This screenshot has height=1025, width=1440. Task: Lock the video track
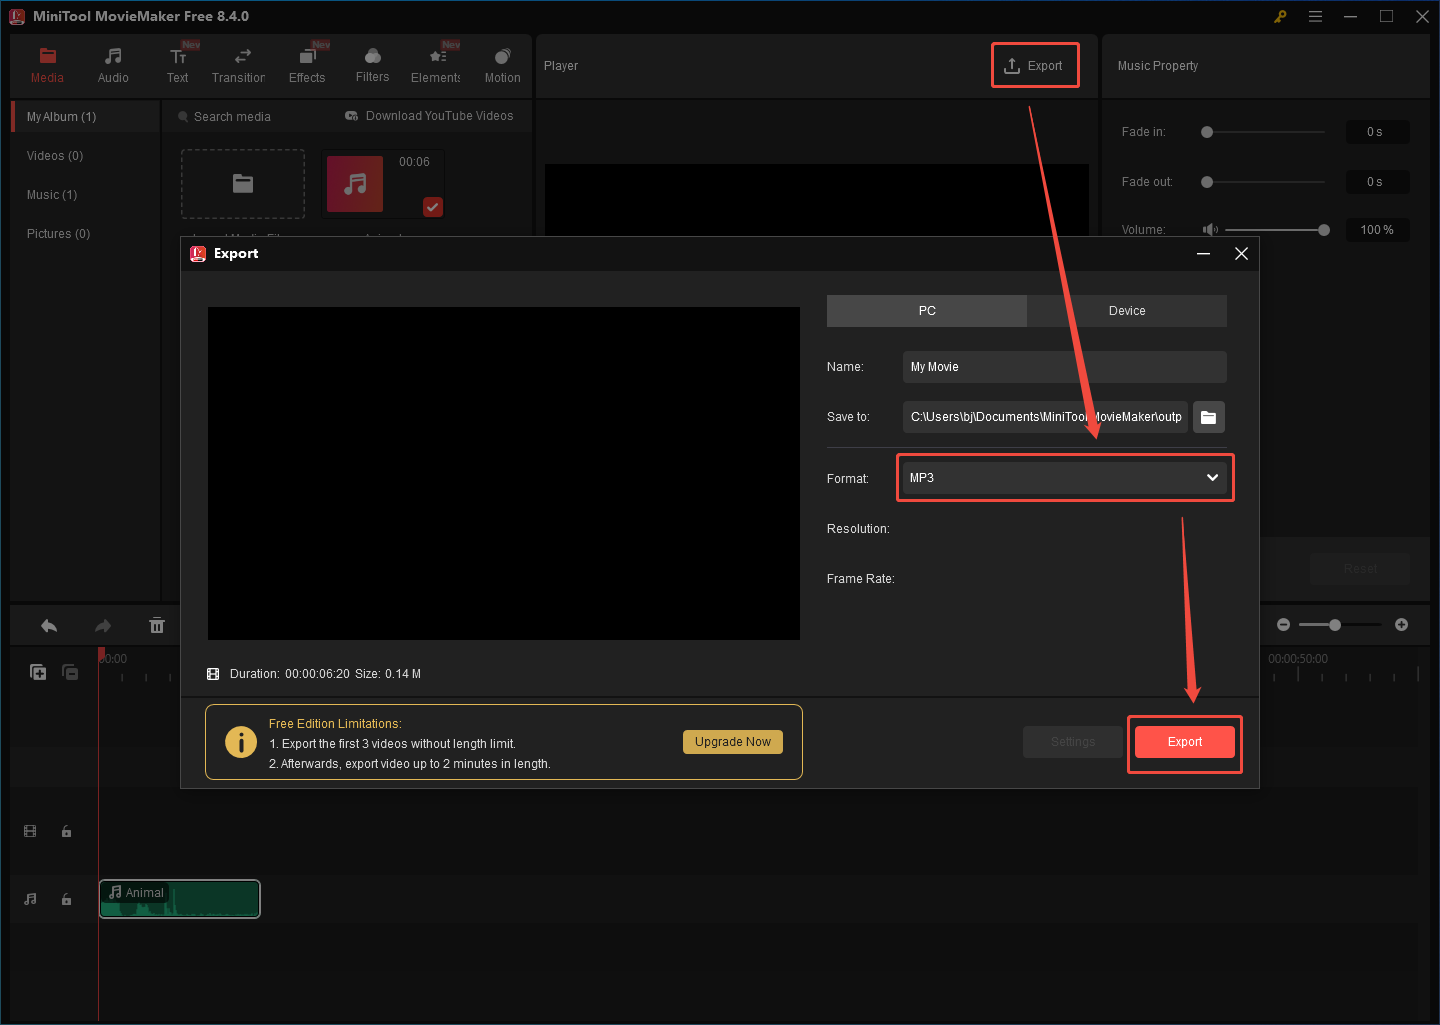click(66, 831)
